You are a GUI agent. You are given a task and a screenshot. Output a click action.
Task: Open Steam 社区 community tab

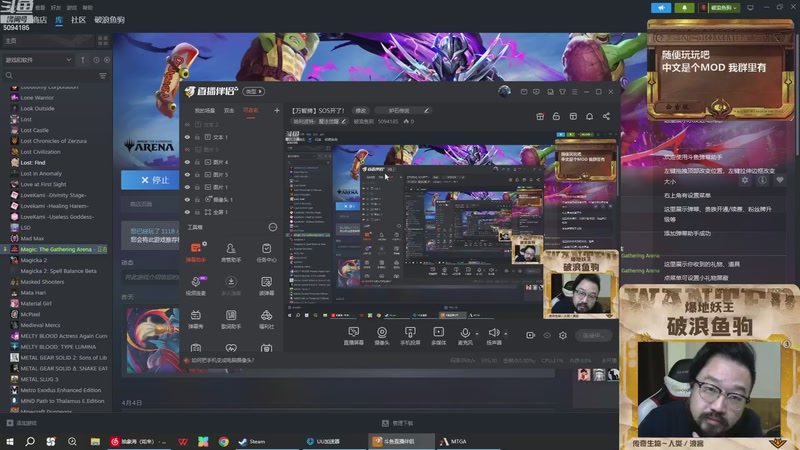78,20
